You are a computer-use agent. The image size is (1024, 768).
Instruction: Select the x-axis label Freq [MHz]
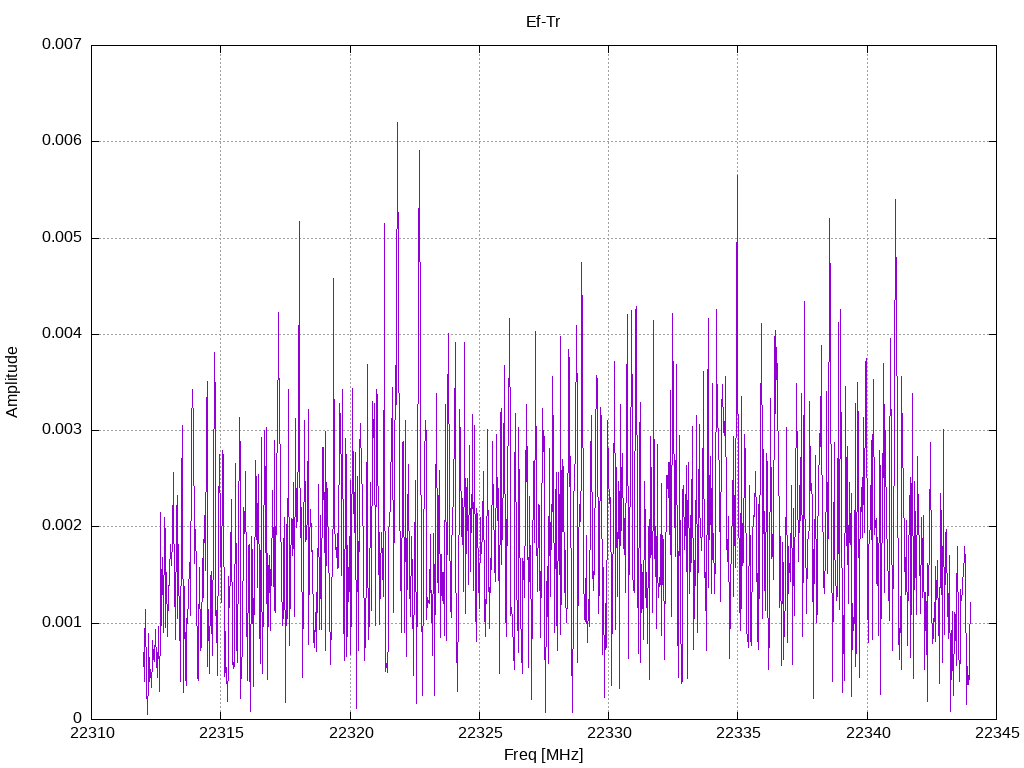point(543,755)
